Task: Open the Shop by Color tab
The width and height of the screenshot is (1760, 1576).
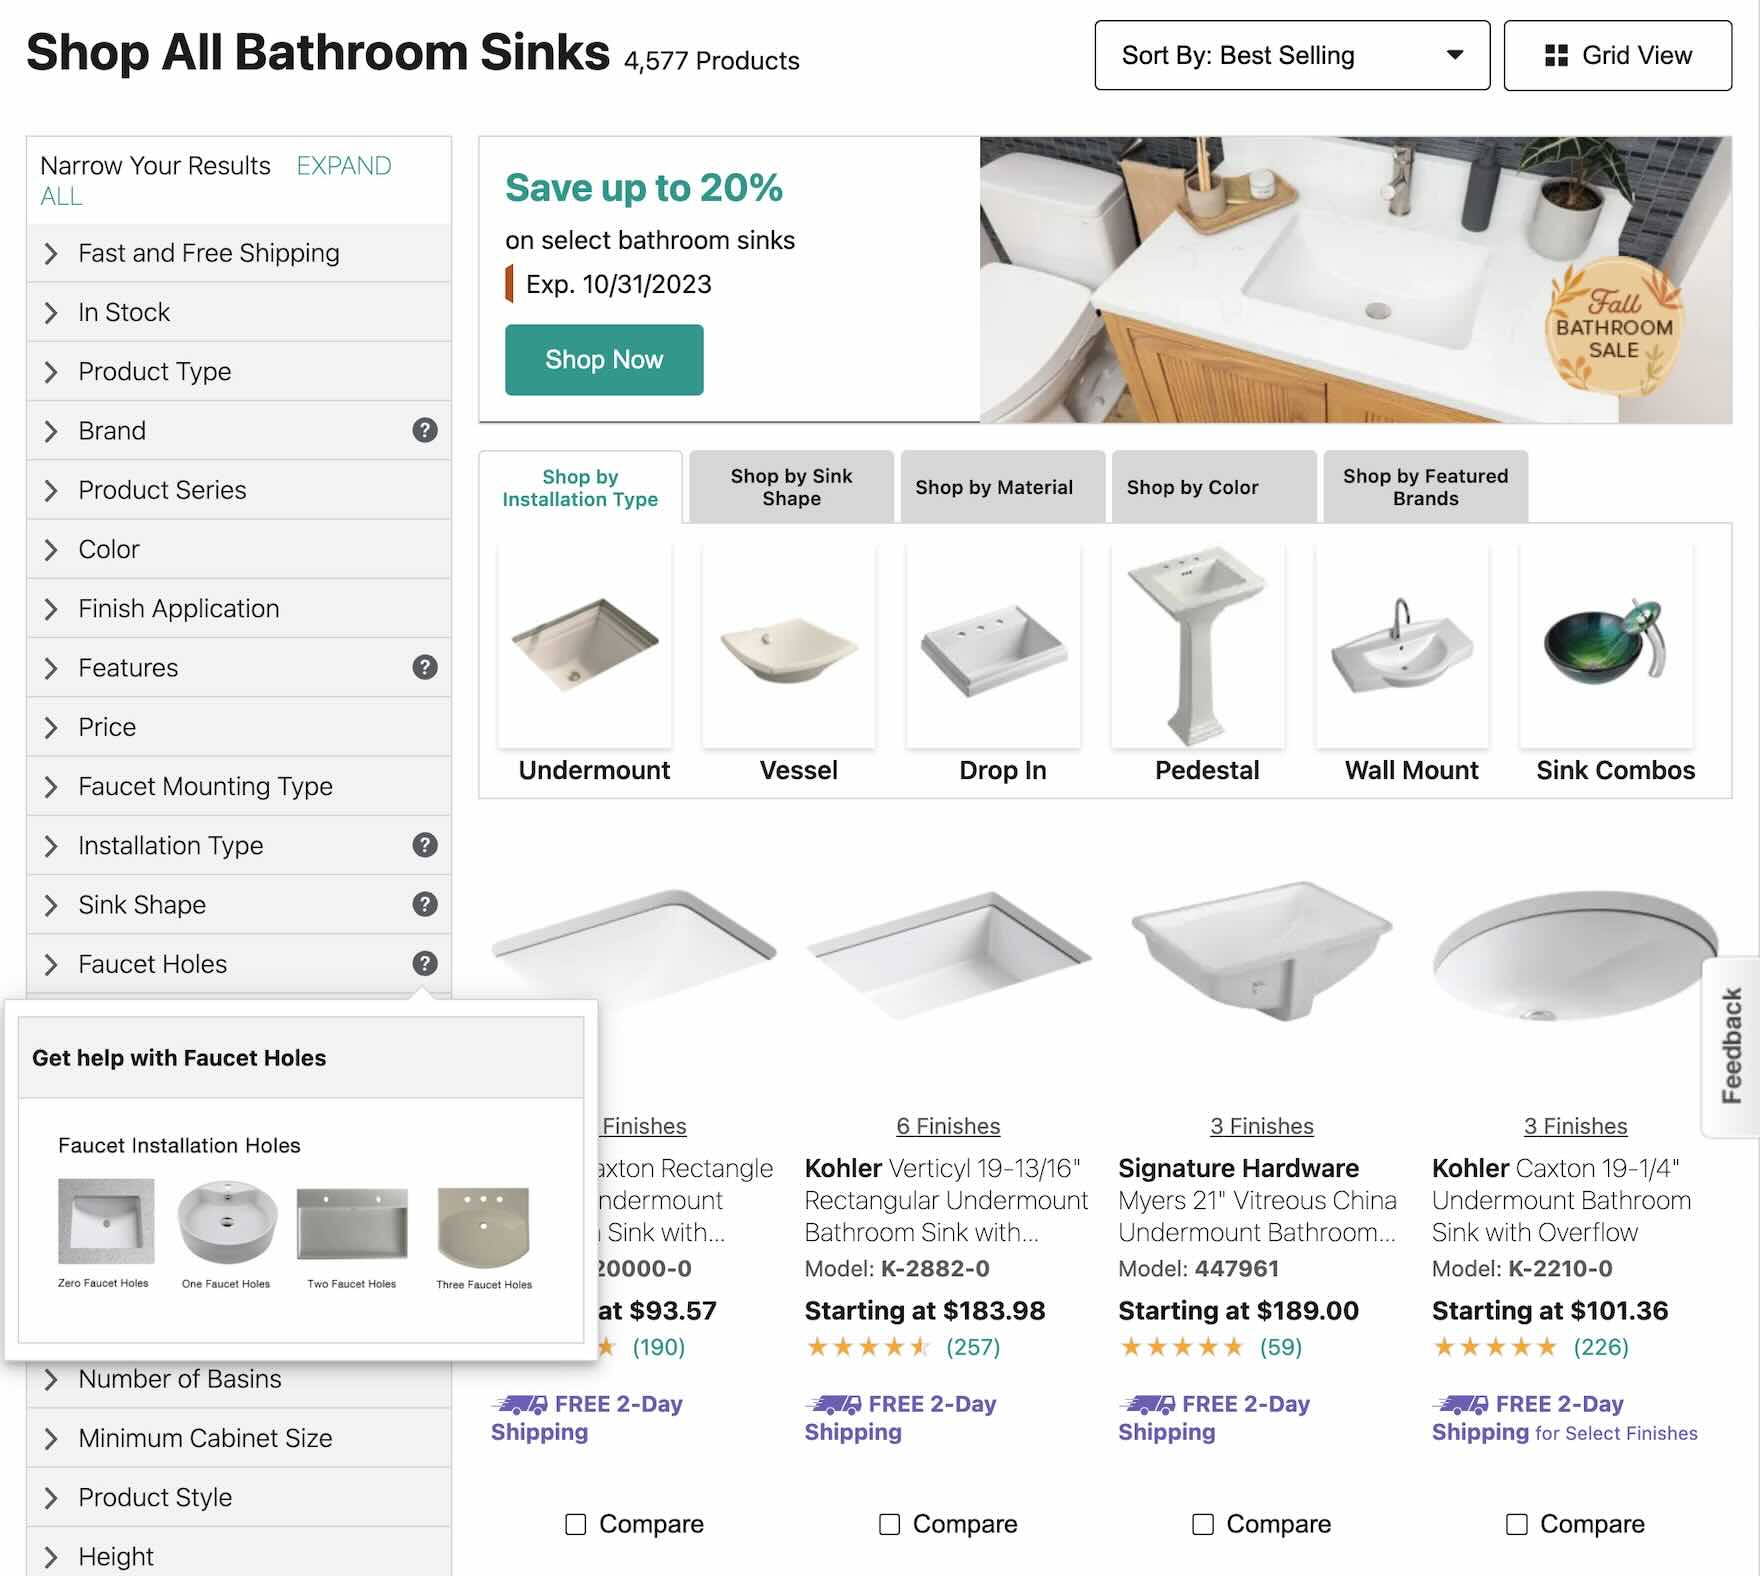Action: click(1192, 487)
